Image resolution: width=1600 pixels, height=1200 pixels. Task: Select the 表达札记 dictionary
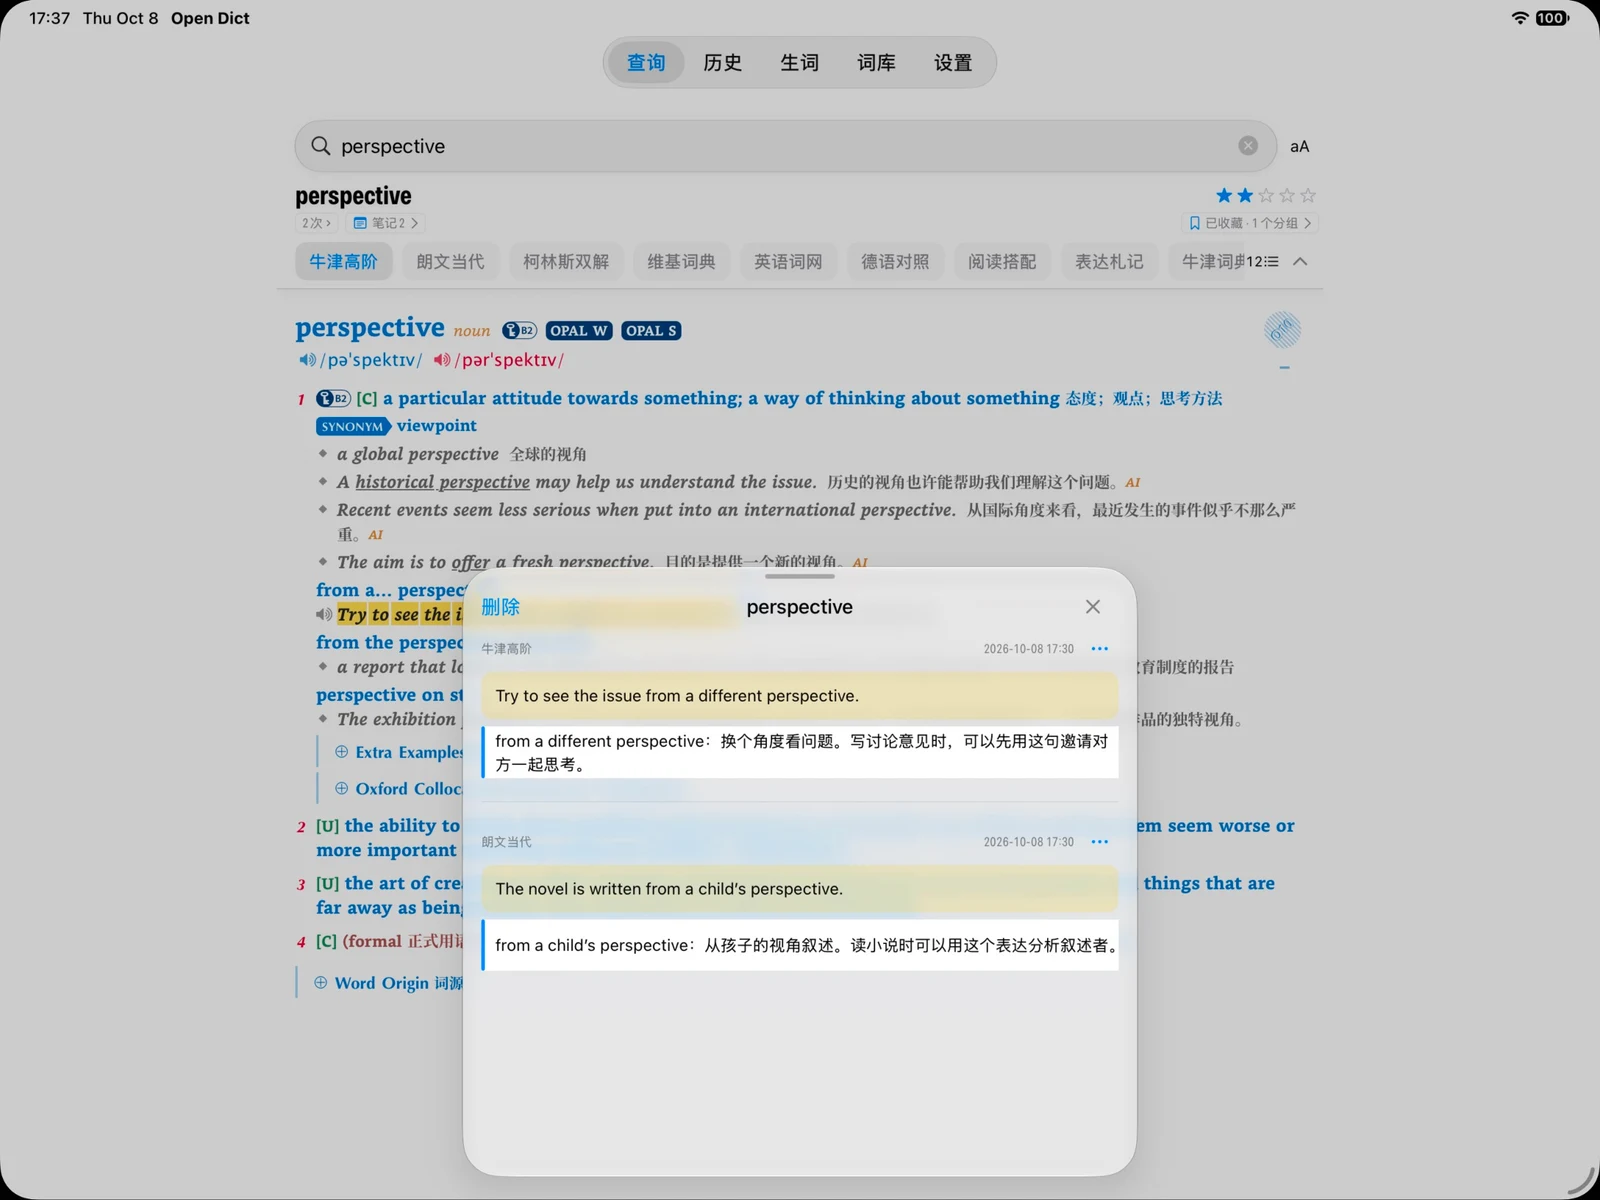pos(1109,262)
